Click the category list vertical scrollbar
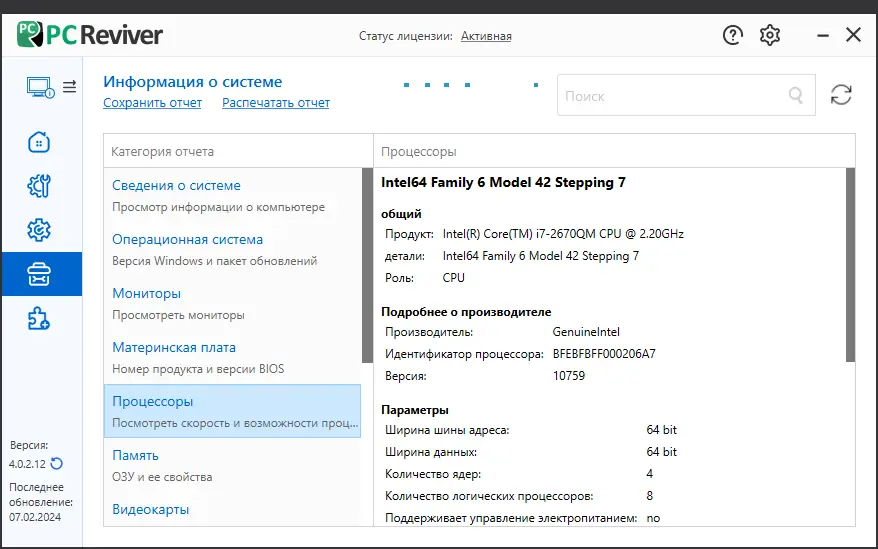 [x=367, y=266]
